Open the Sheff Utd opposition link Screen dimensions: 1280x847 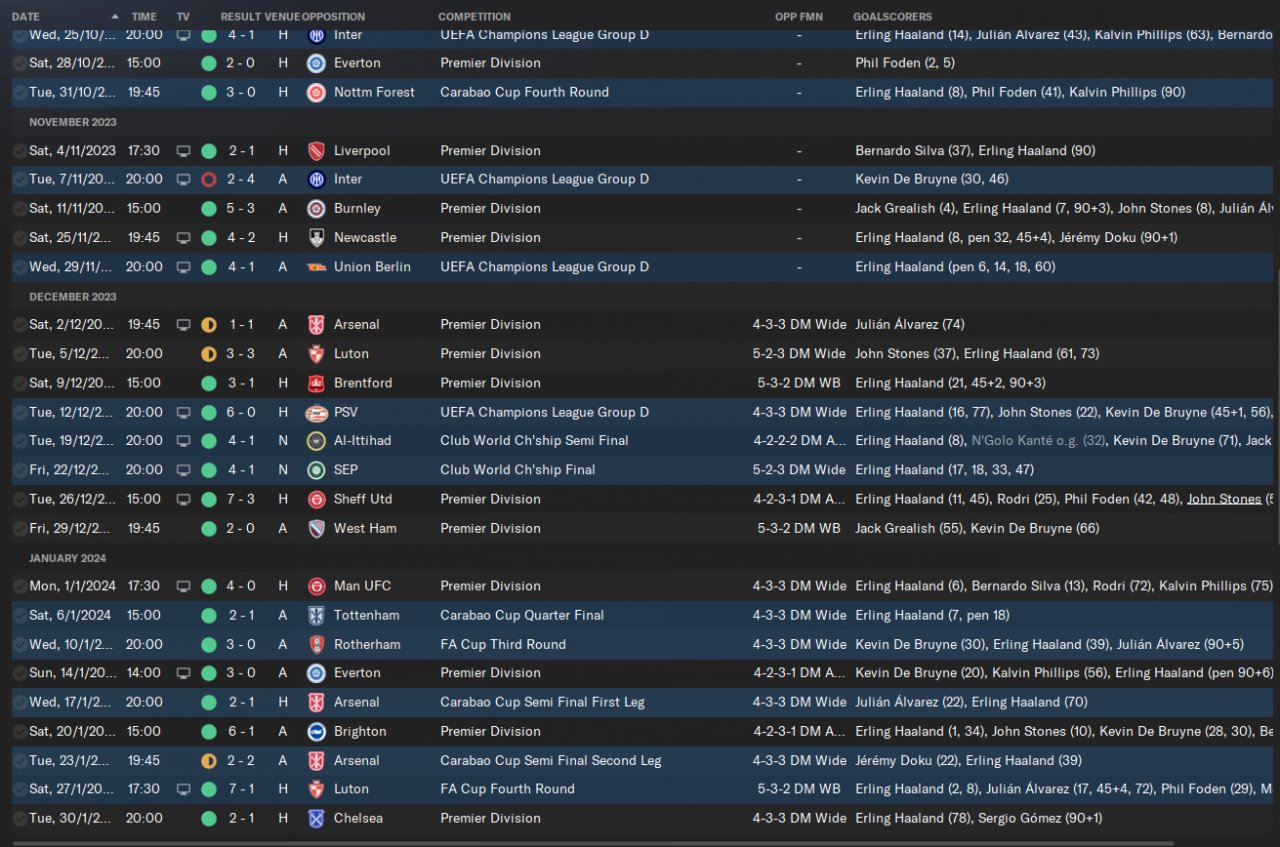point(363,499)
